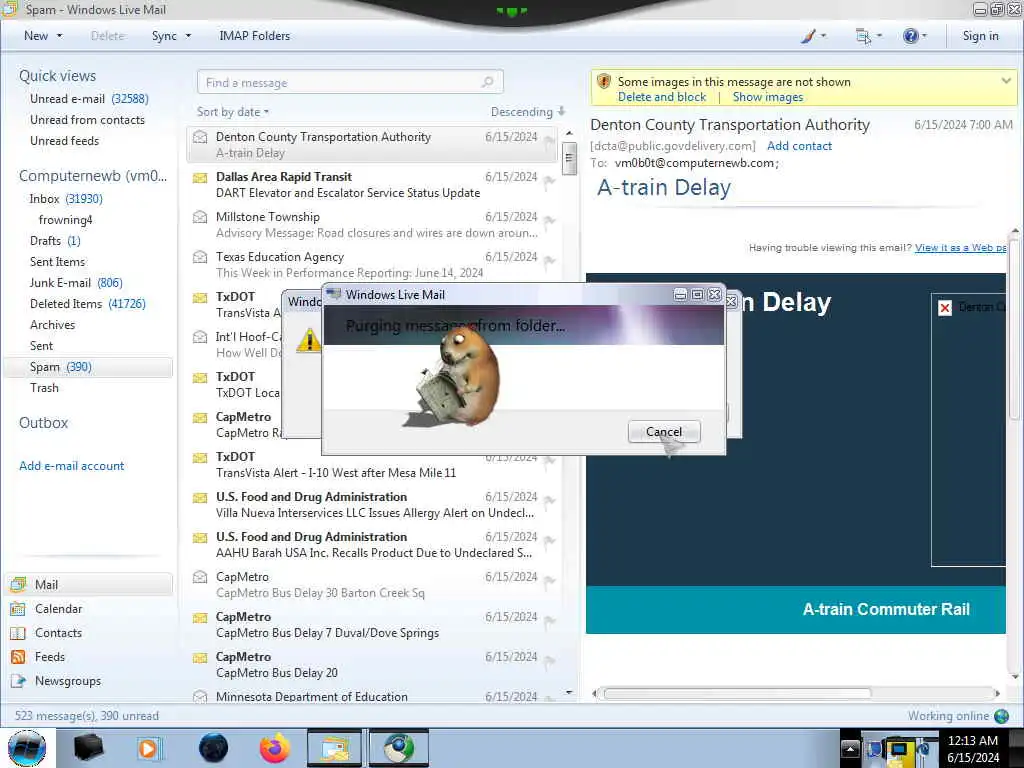Click the Feeds RSS icon
1024x768 pixels.
[18, 656]
